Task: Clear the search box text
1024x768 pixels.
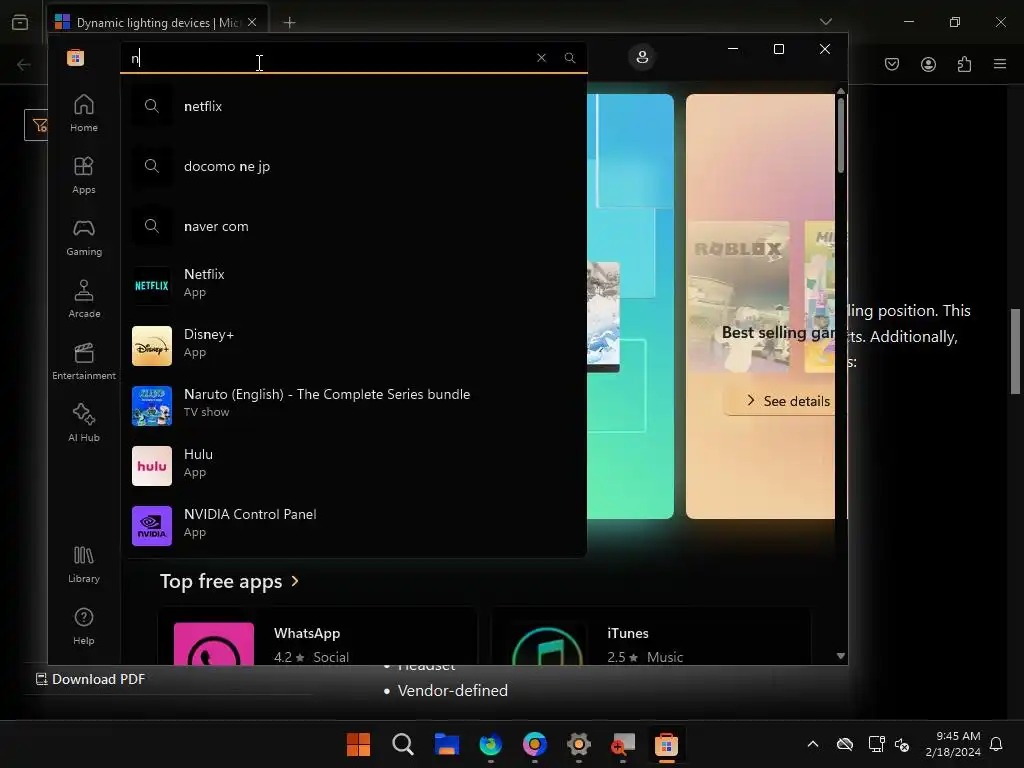Action: [x=541, y=57]
